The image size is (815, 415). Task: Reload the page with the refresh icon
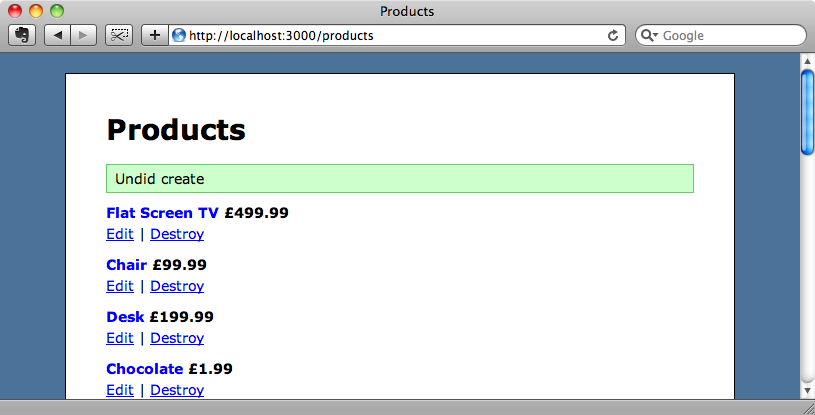click(x=613, y=35)
